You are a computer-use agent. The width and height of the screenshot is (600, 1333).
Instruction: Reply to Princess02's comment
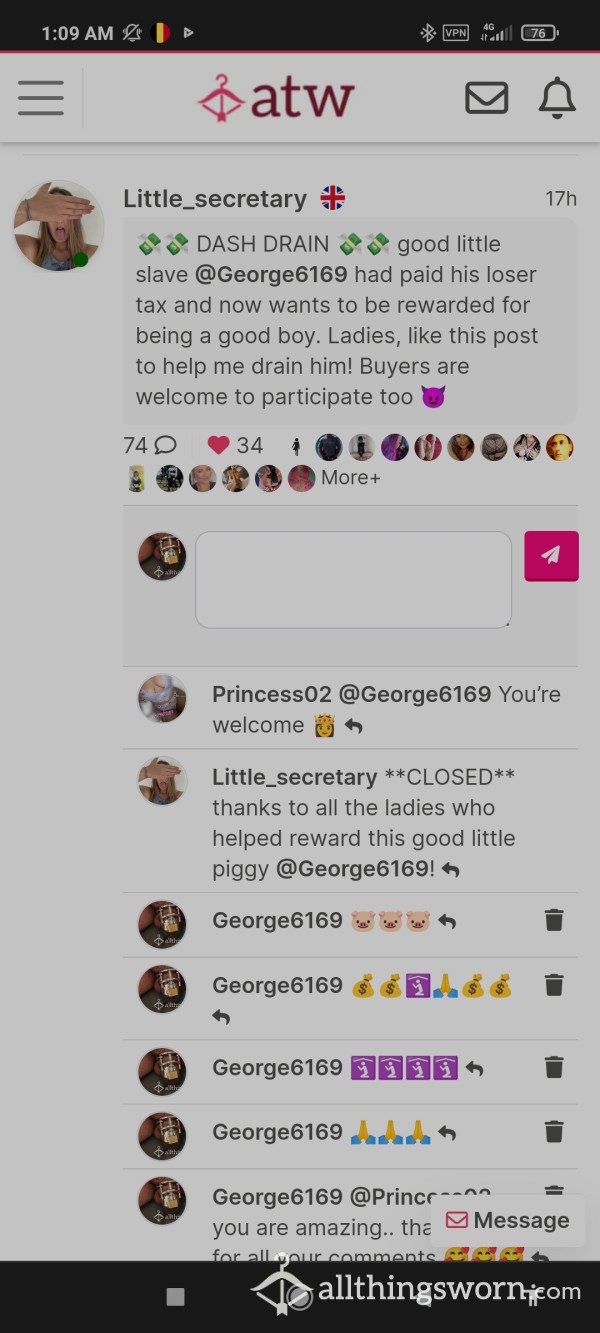coord(353,727)
